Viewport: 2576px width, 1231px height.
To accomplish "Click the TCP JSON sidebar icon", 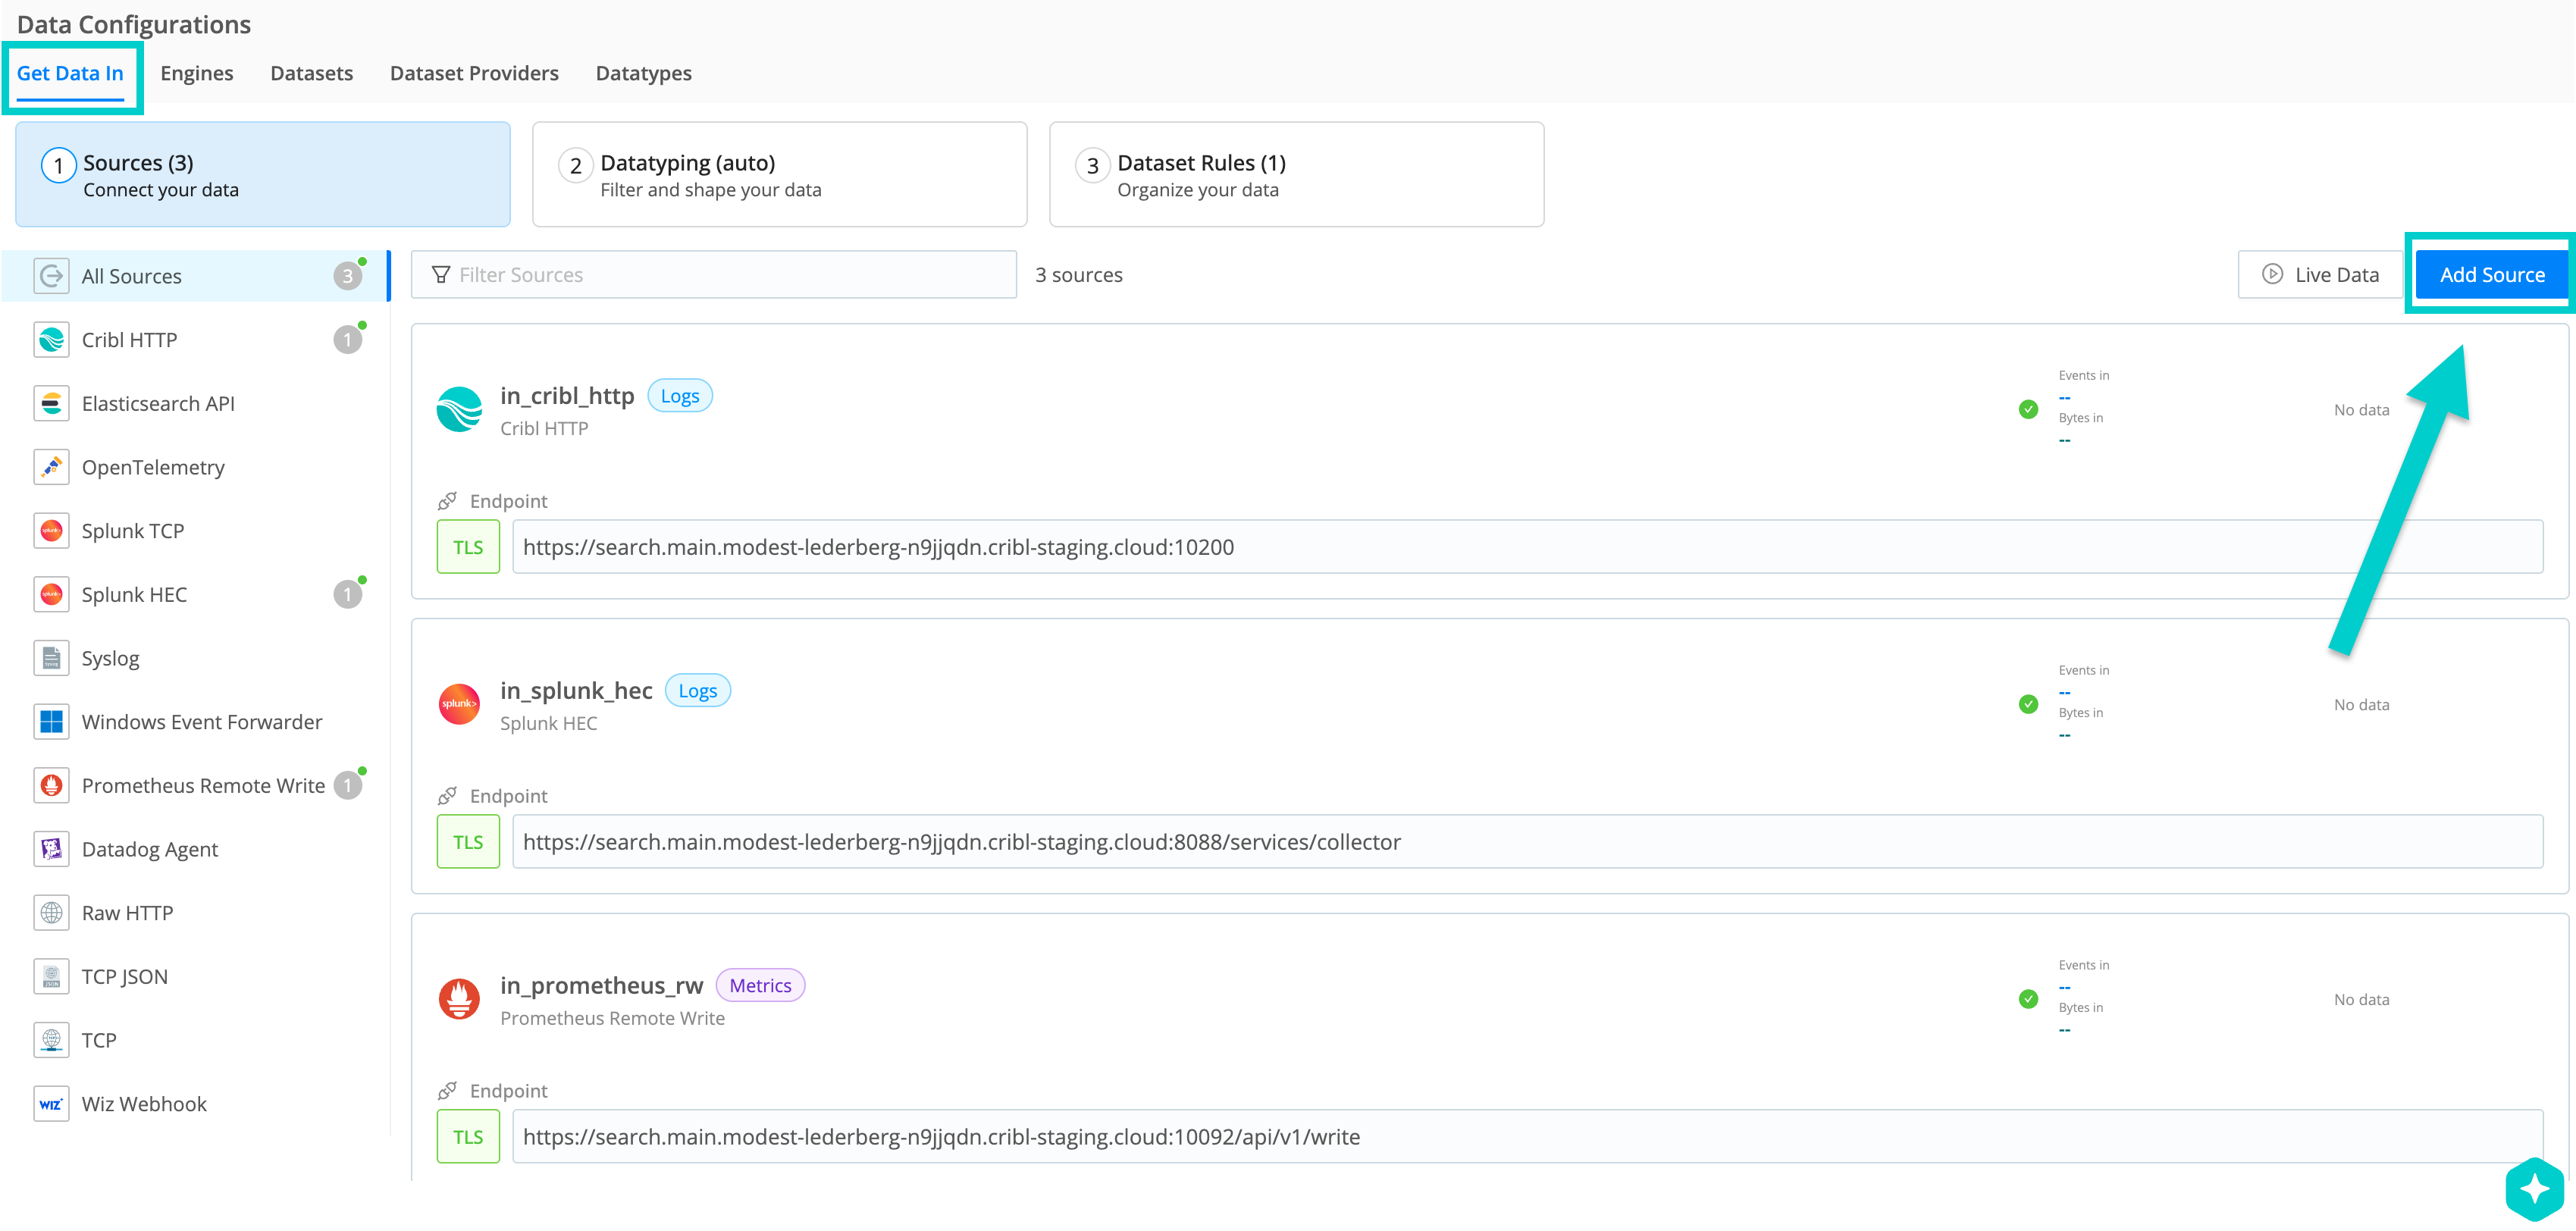I will (51, 977).
